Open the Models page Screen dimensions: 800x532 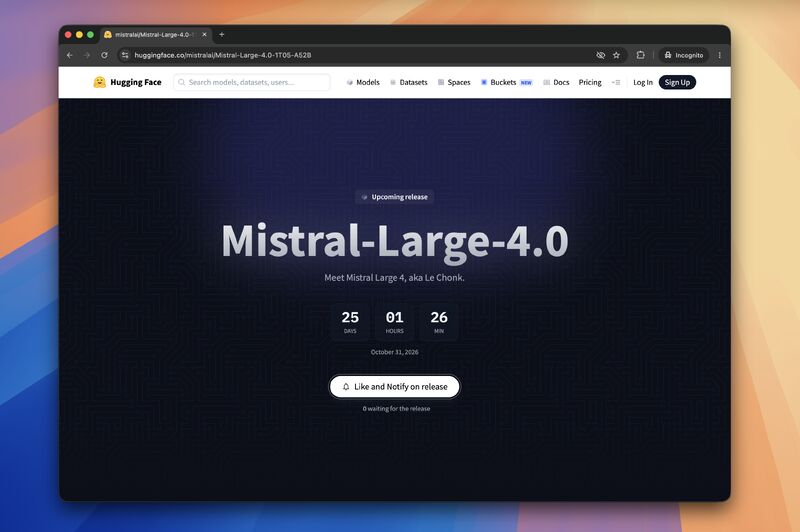tap(363, 82)
